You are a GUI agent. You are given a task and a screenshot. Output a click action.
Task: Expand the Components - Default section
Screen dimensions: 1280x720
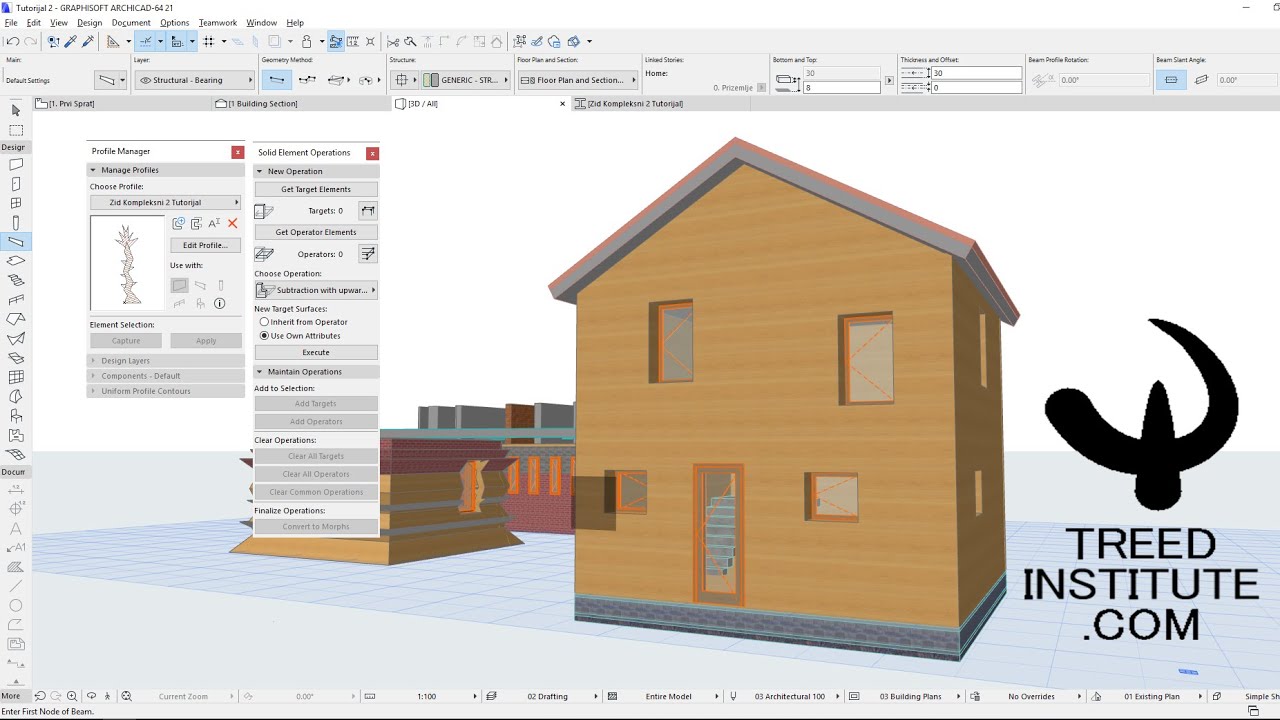click(x=166, y=376)
